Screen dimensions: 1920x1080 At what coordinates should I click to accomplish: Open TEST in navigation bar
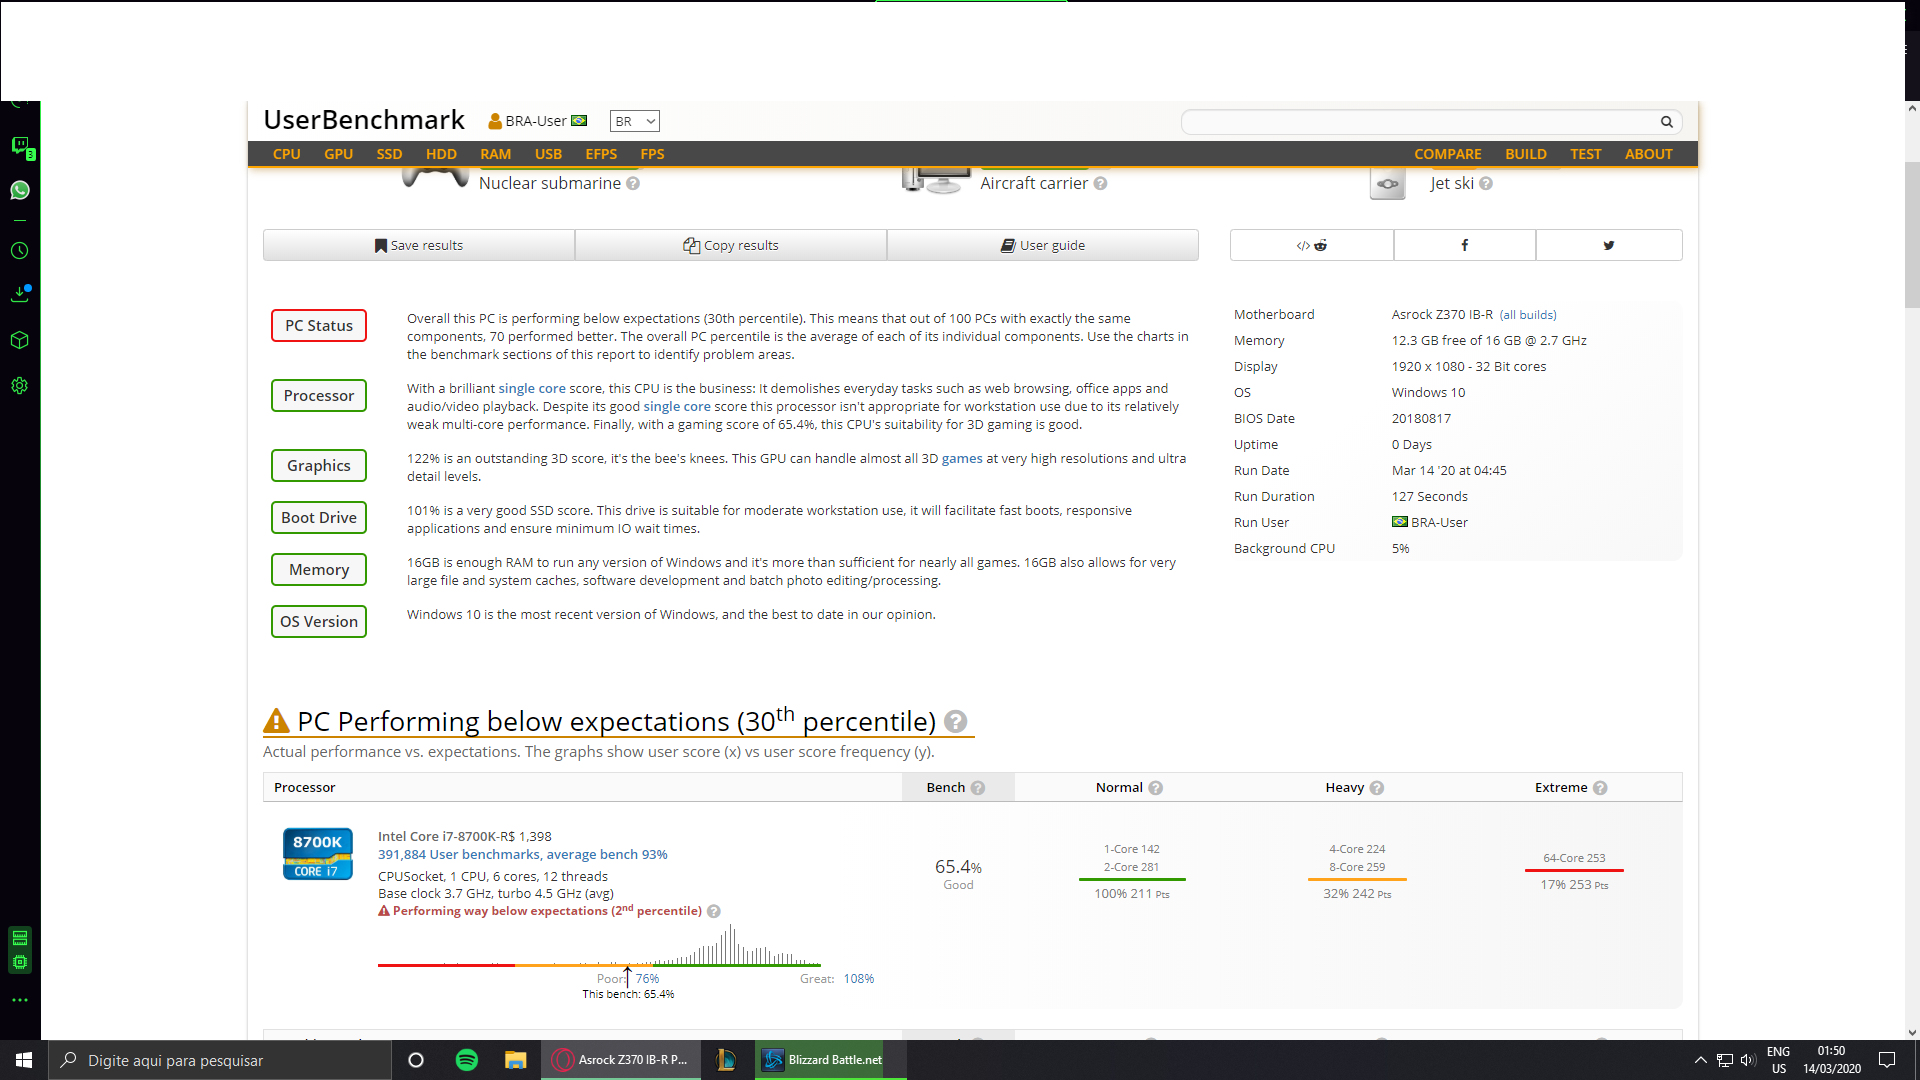click(1585, 154)
